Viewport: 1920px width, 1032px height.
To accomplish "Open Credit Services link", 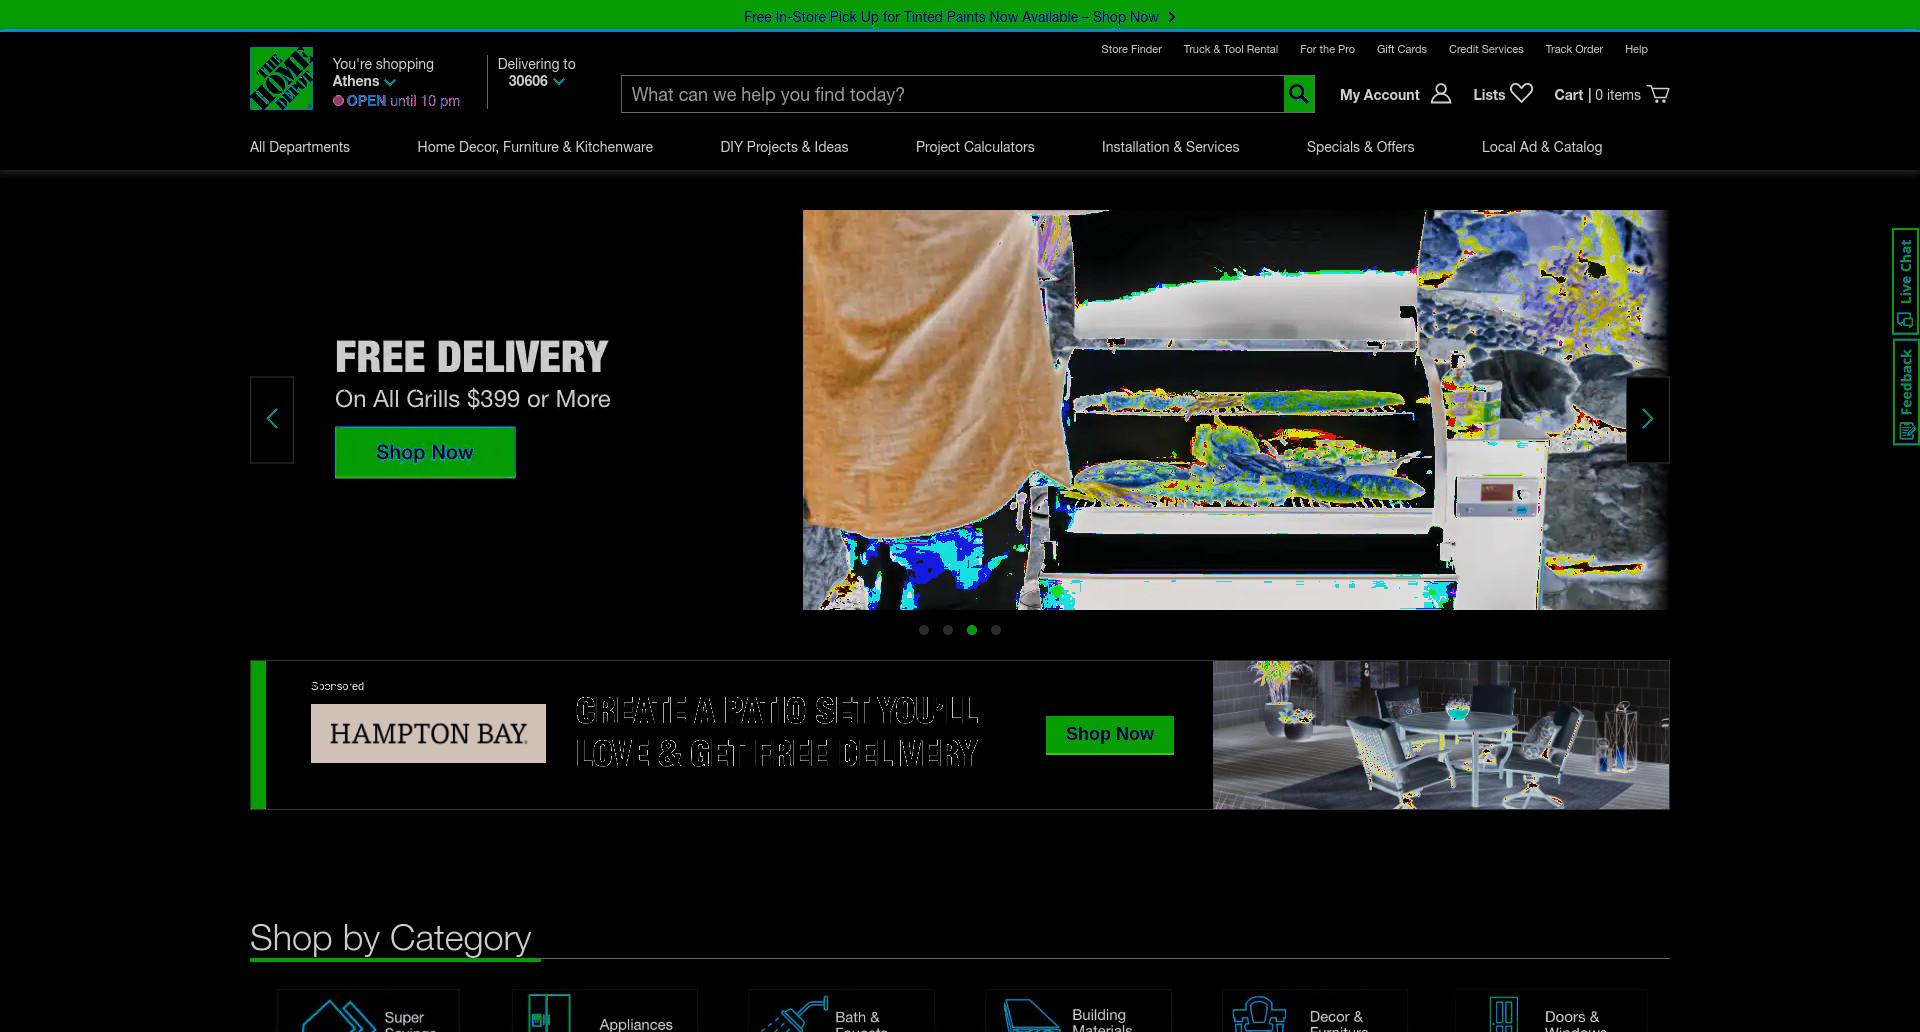I will pyautogui.click(x=1486, y=49).
